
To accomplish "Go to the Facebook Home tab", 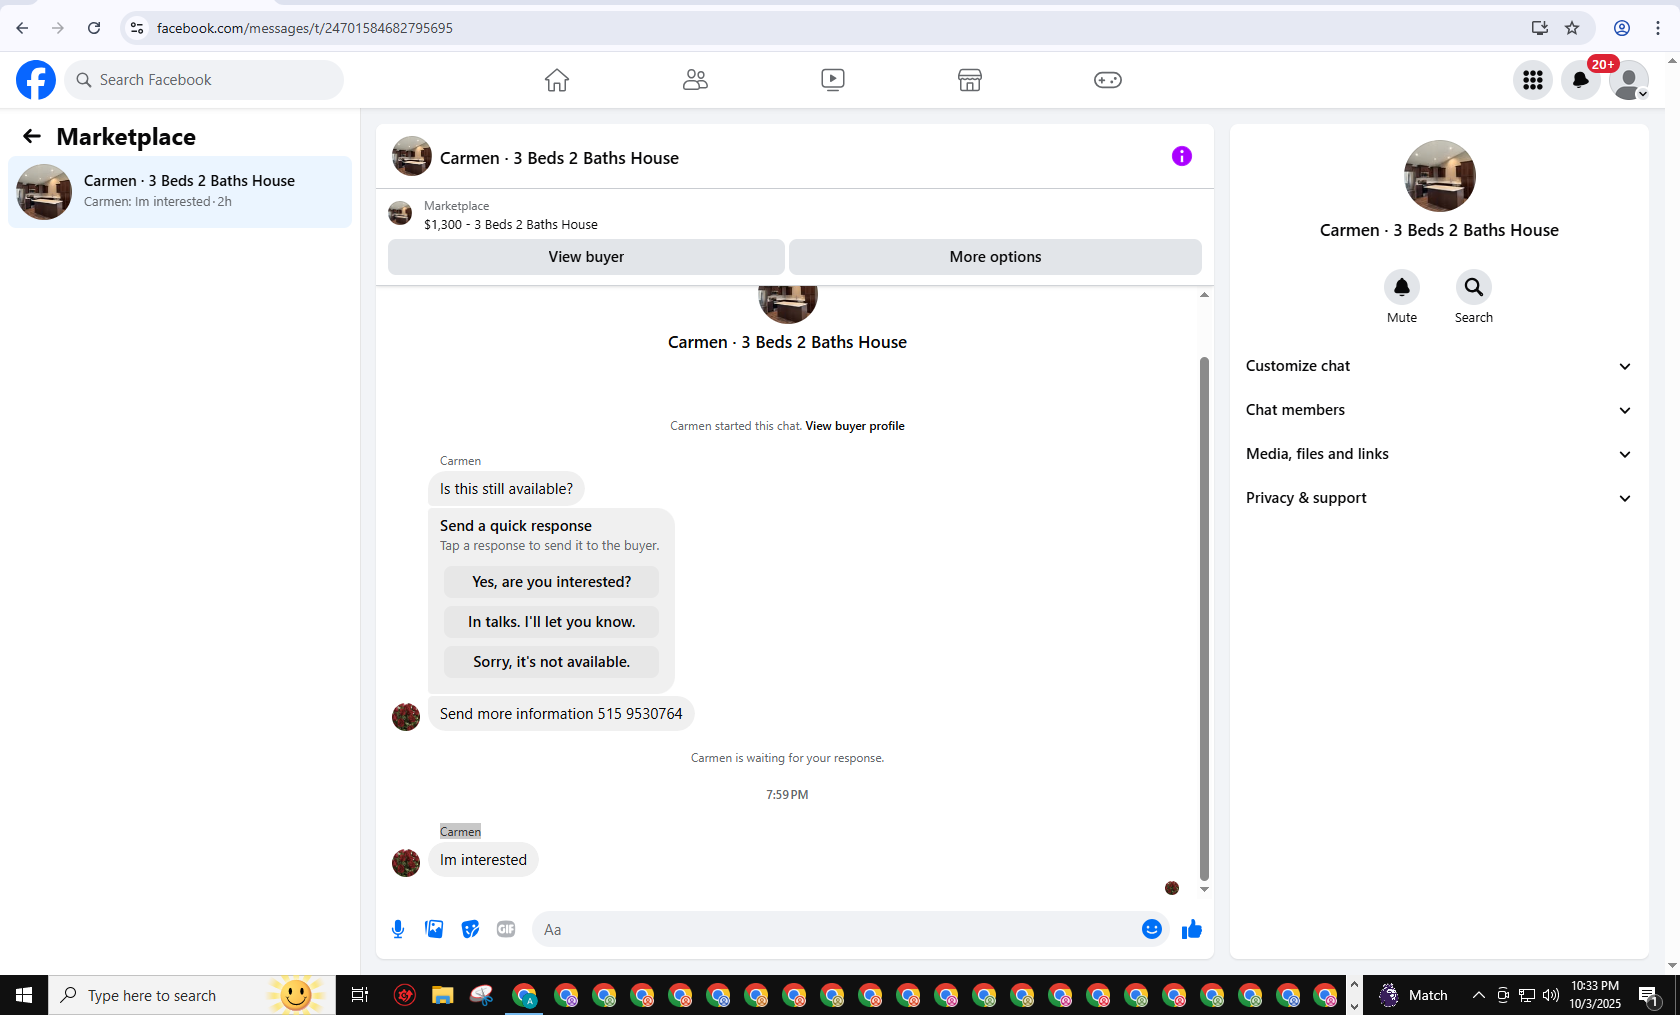I will pyautogui.click(x=557, y=80).
